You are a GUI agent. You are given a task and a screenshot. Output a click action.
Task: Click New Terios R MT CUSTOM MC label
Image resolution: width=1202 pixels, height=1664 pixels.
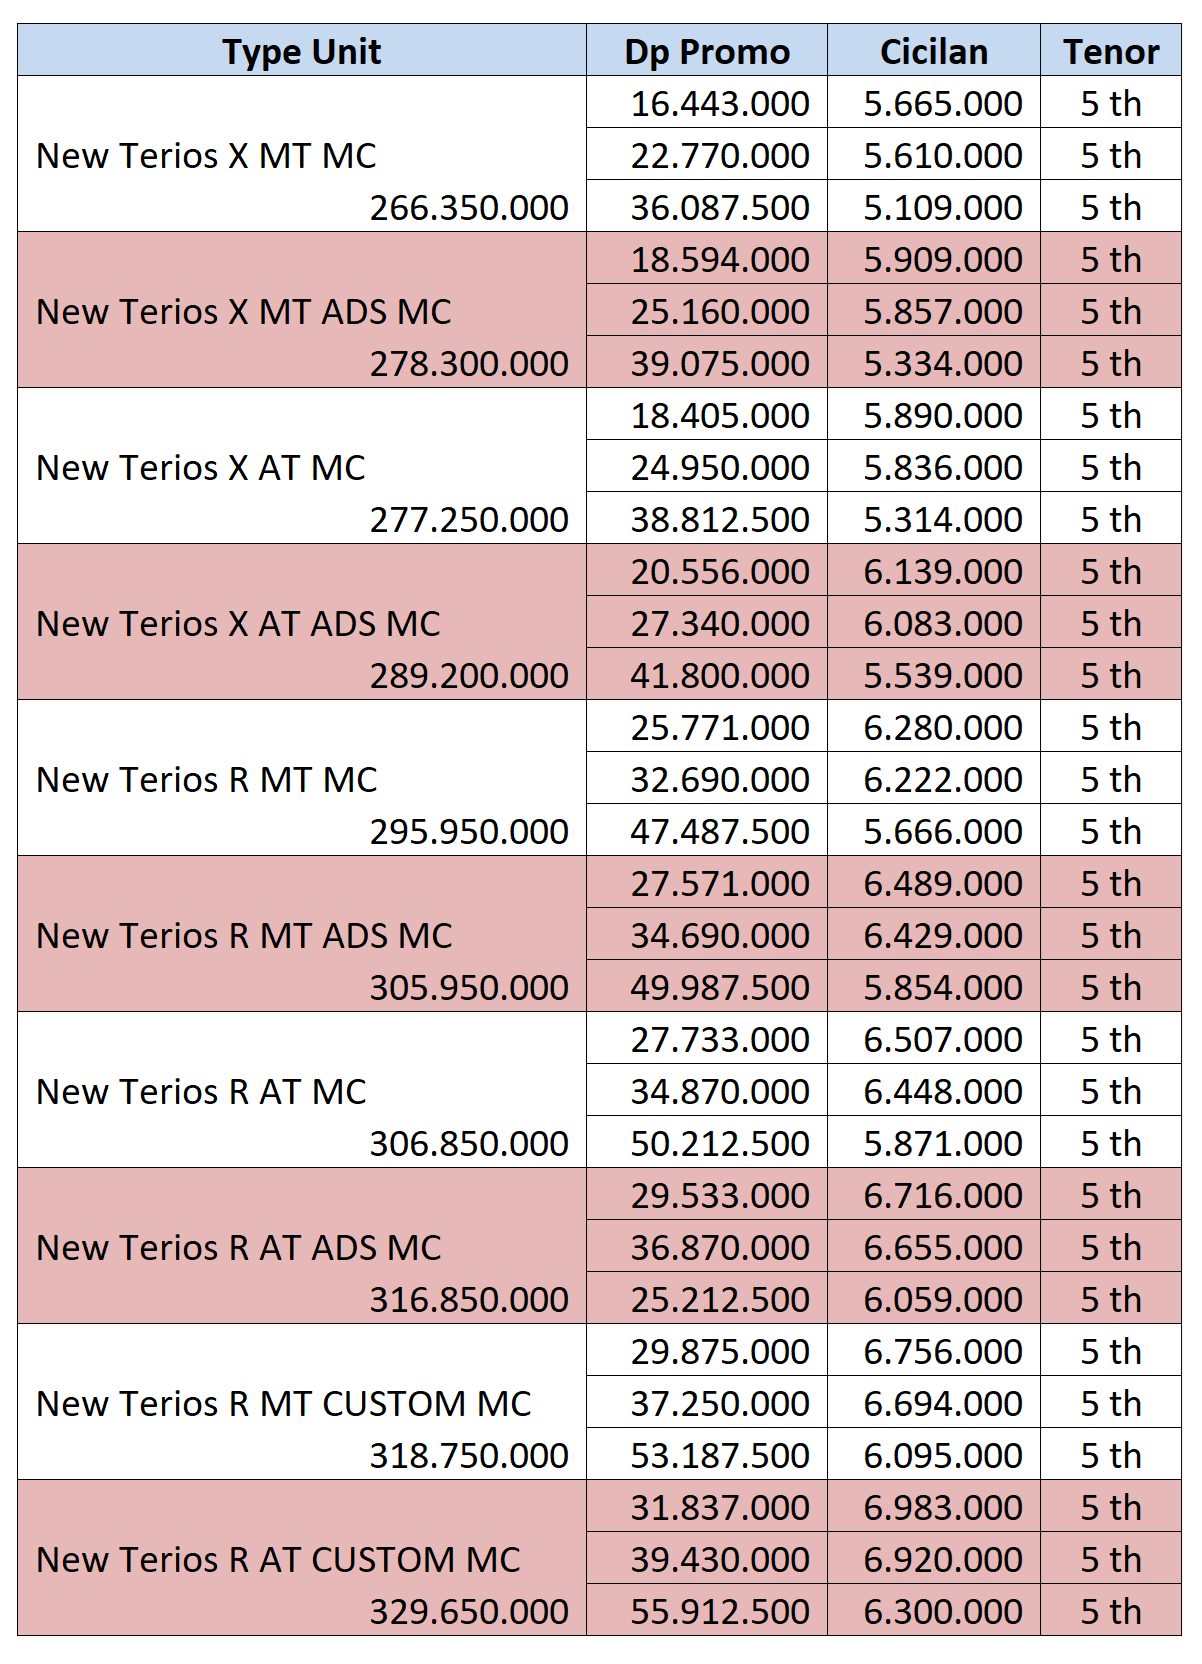[x=284, y=1403]
